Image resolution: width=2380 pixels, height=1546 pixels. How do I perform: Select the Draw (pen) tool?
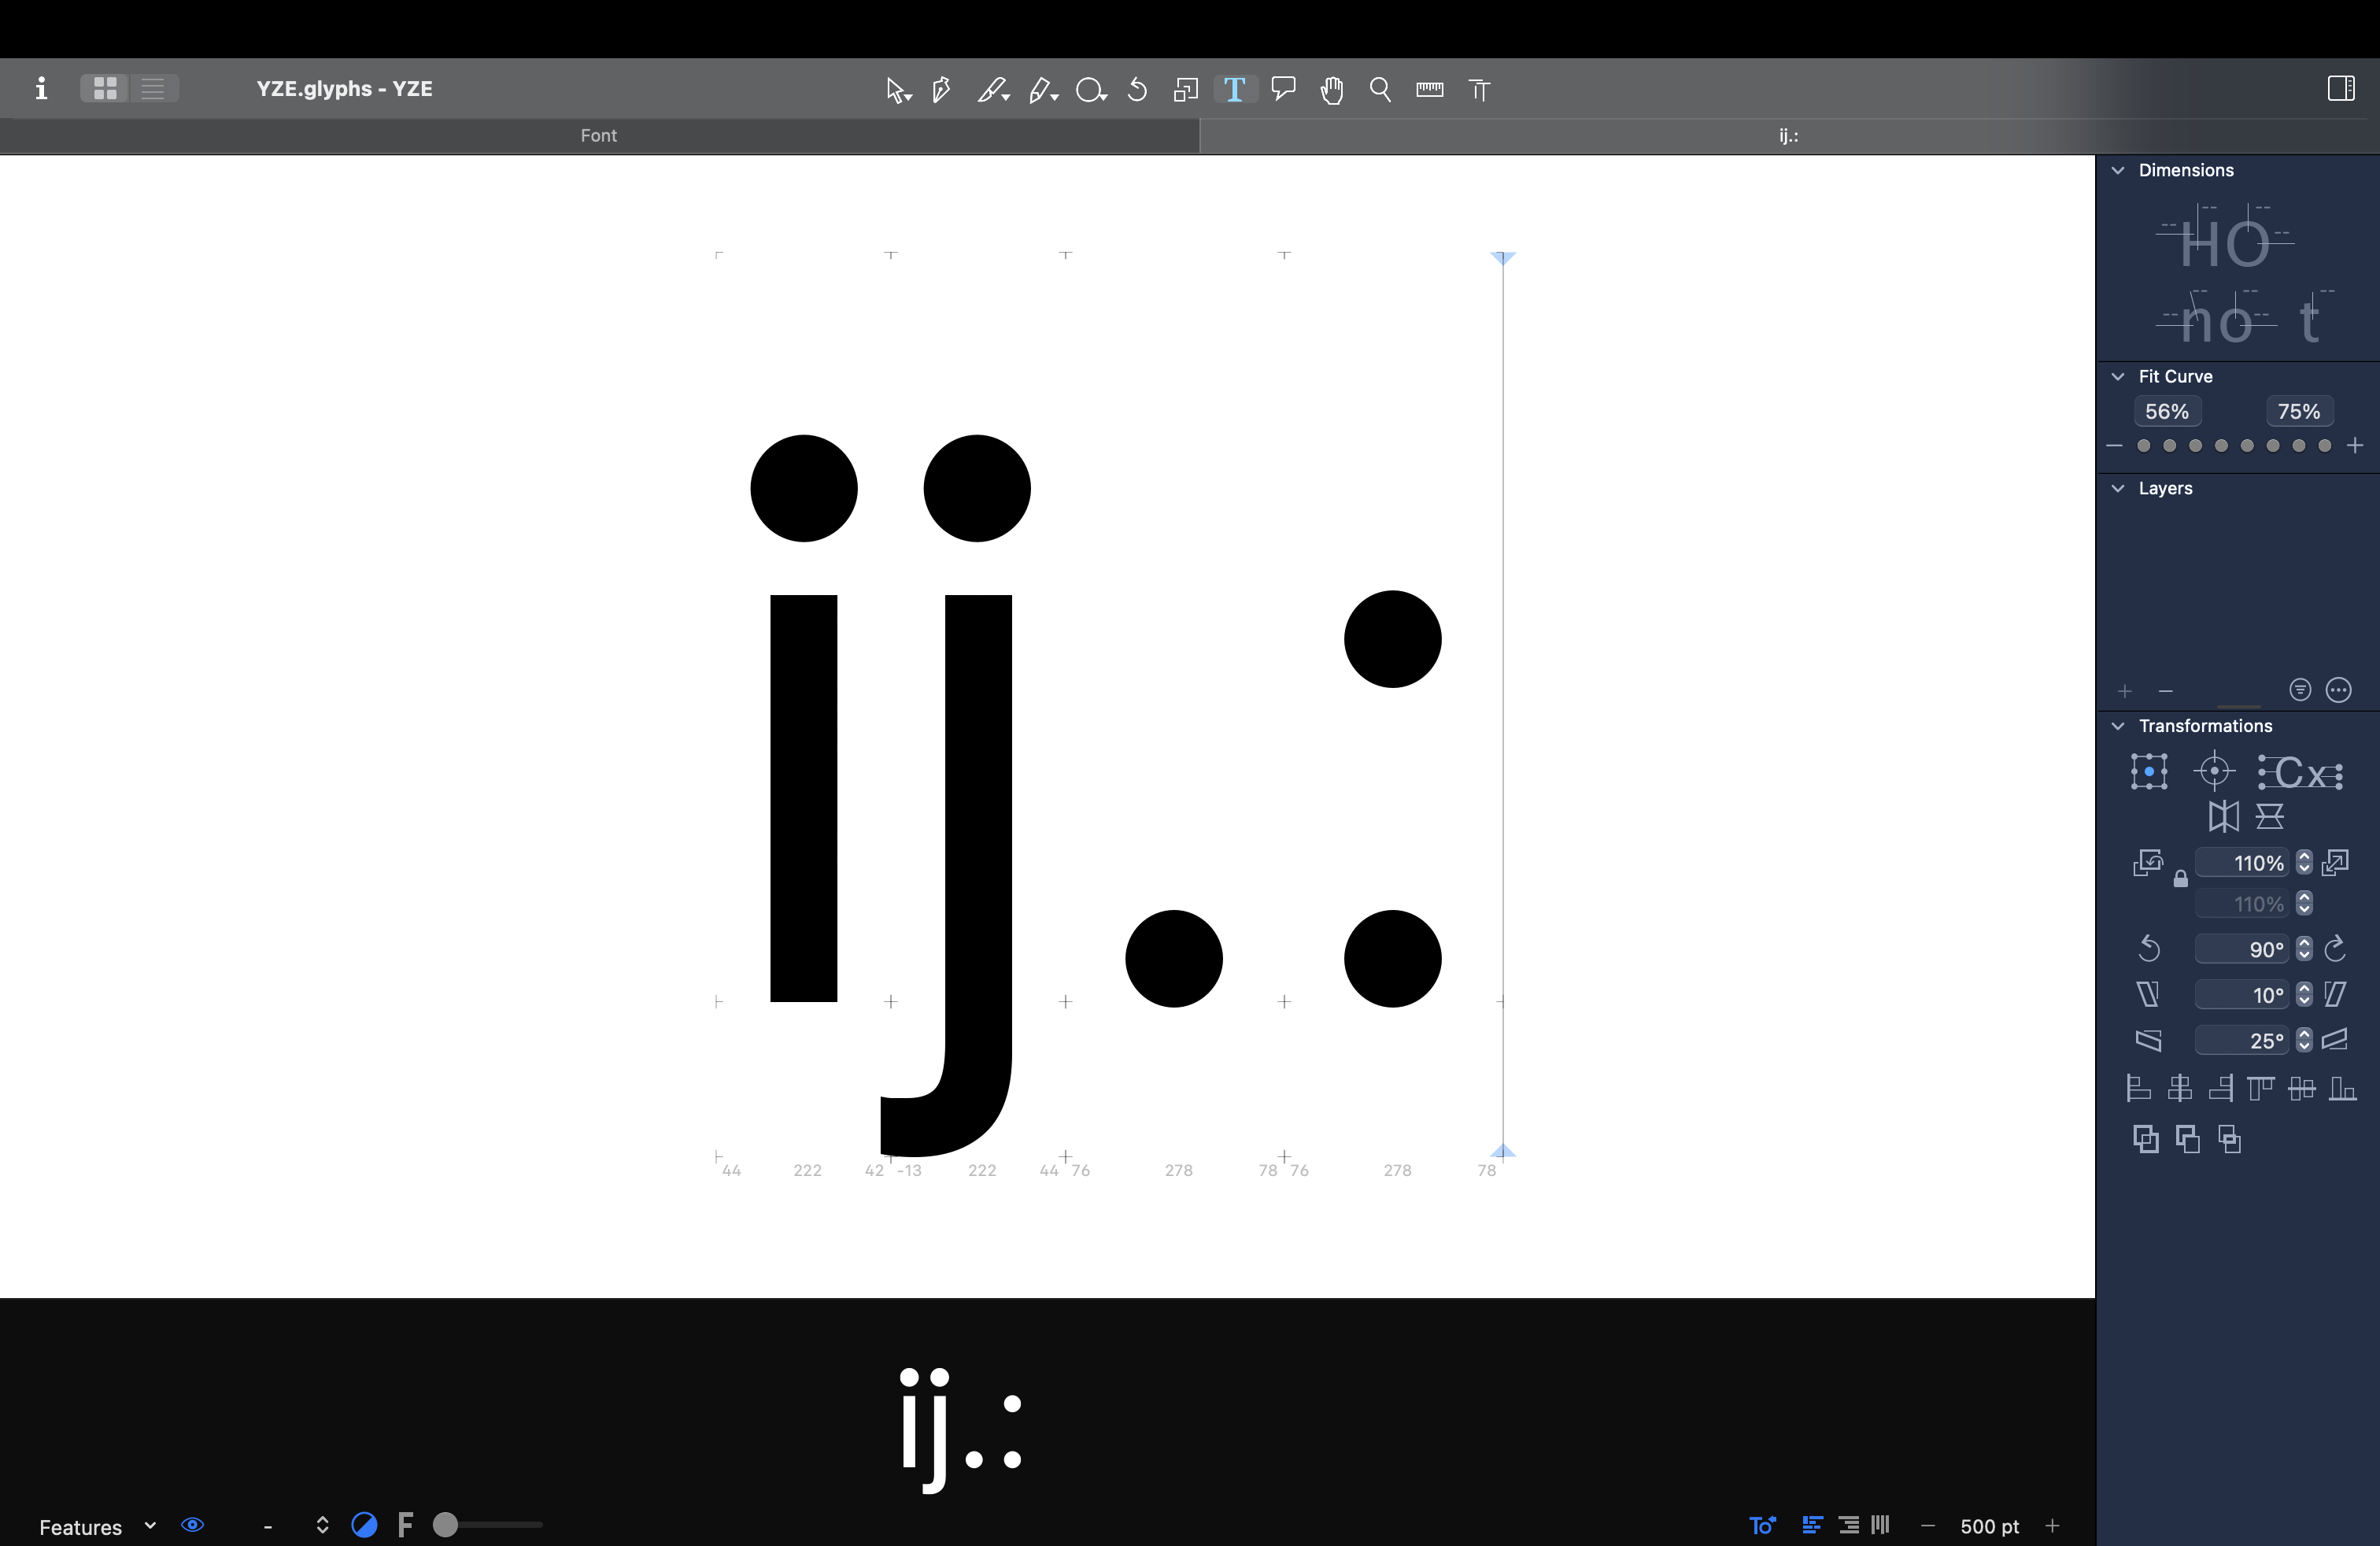point(941,90)
